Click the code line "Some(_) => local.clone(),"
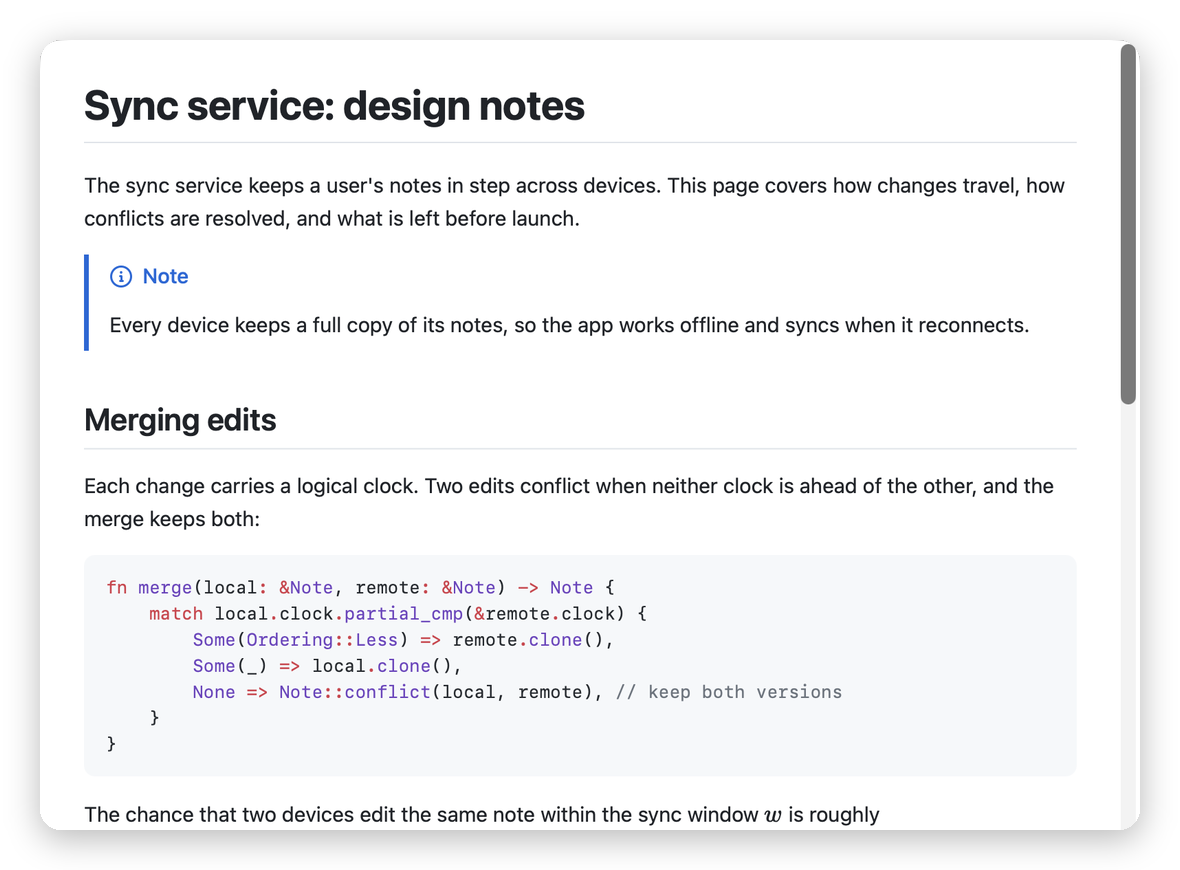1180x870 pixels. (x=327, y=666)
